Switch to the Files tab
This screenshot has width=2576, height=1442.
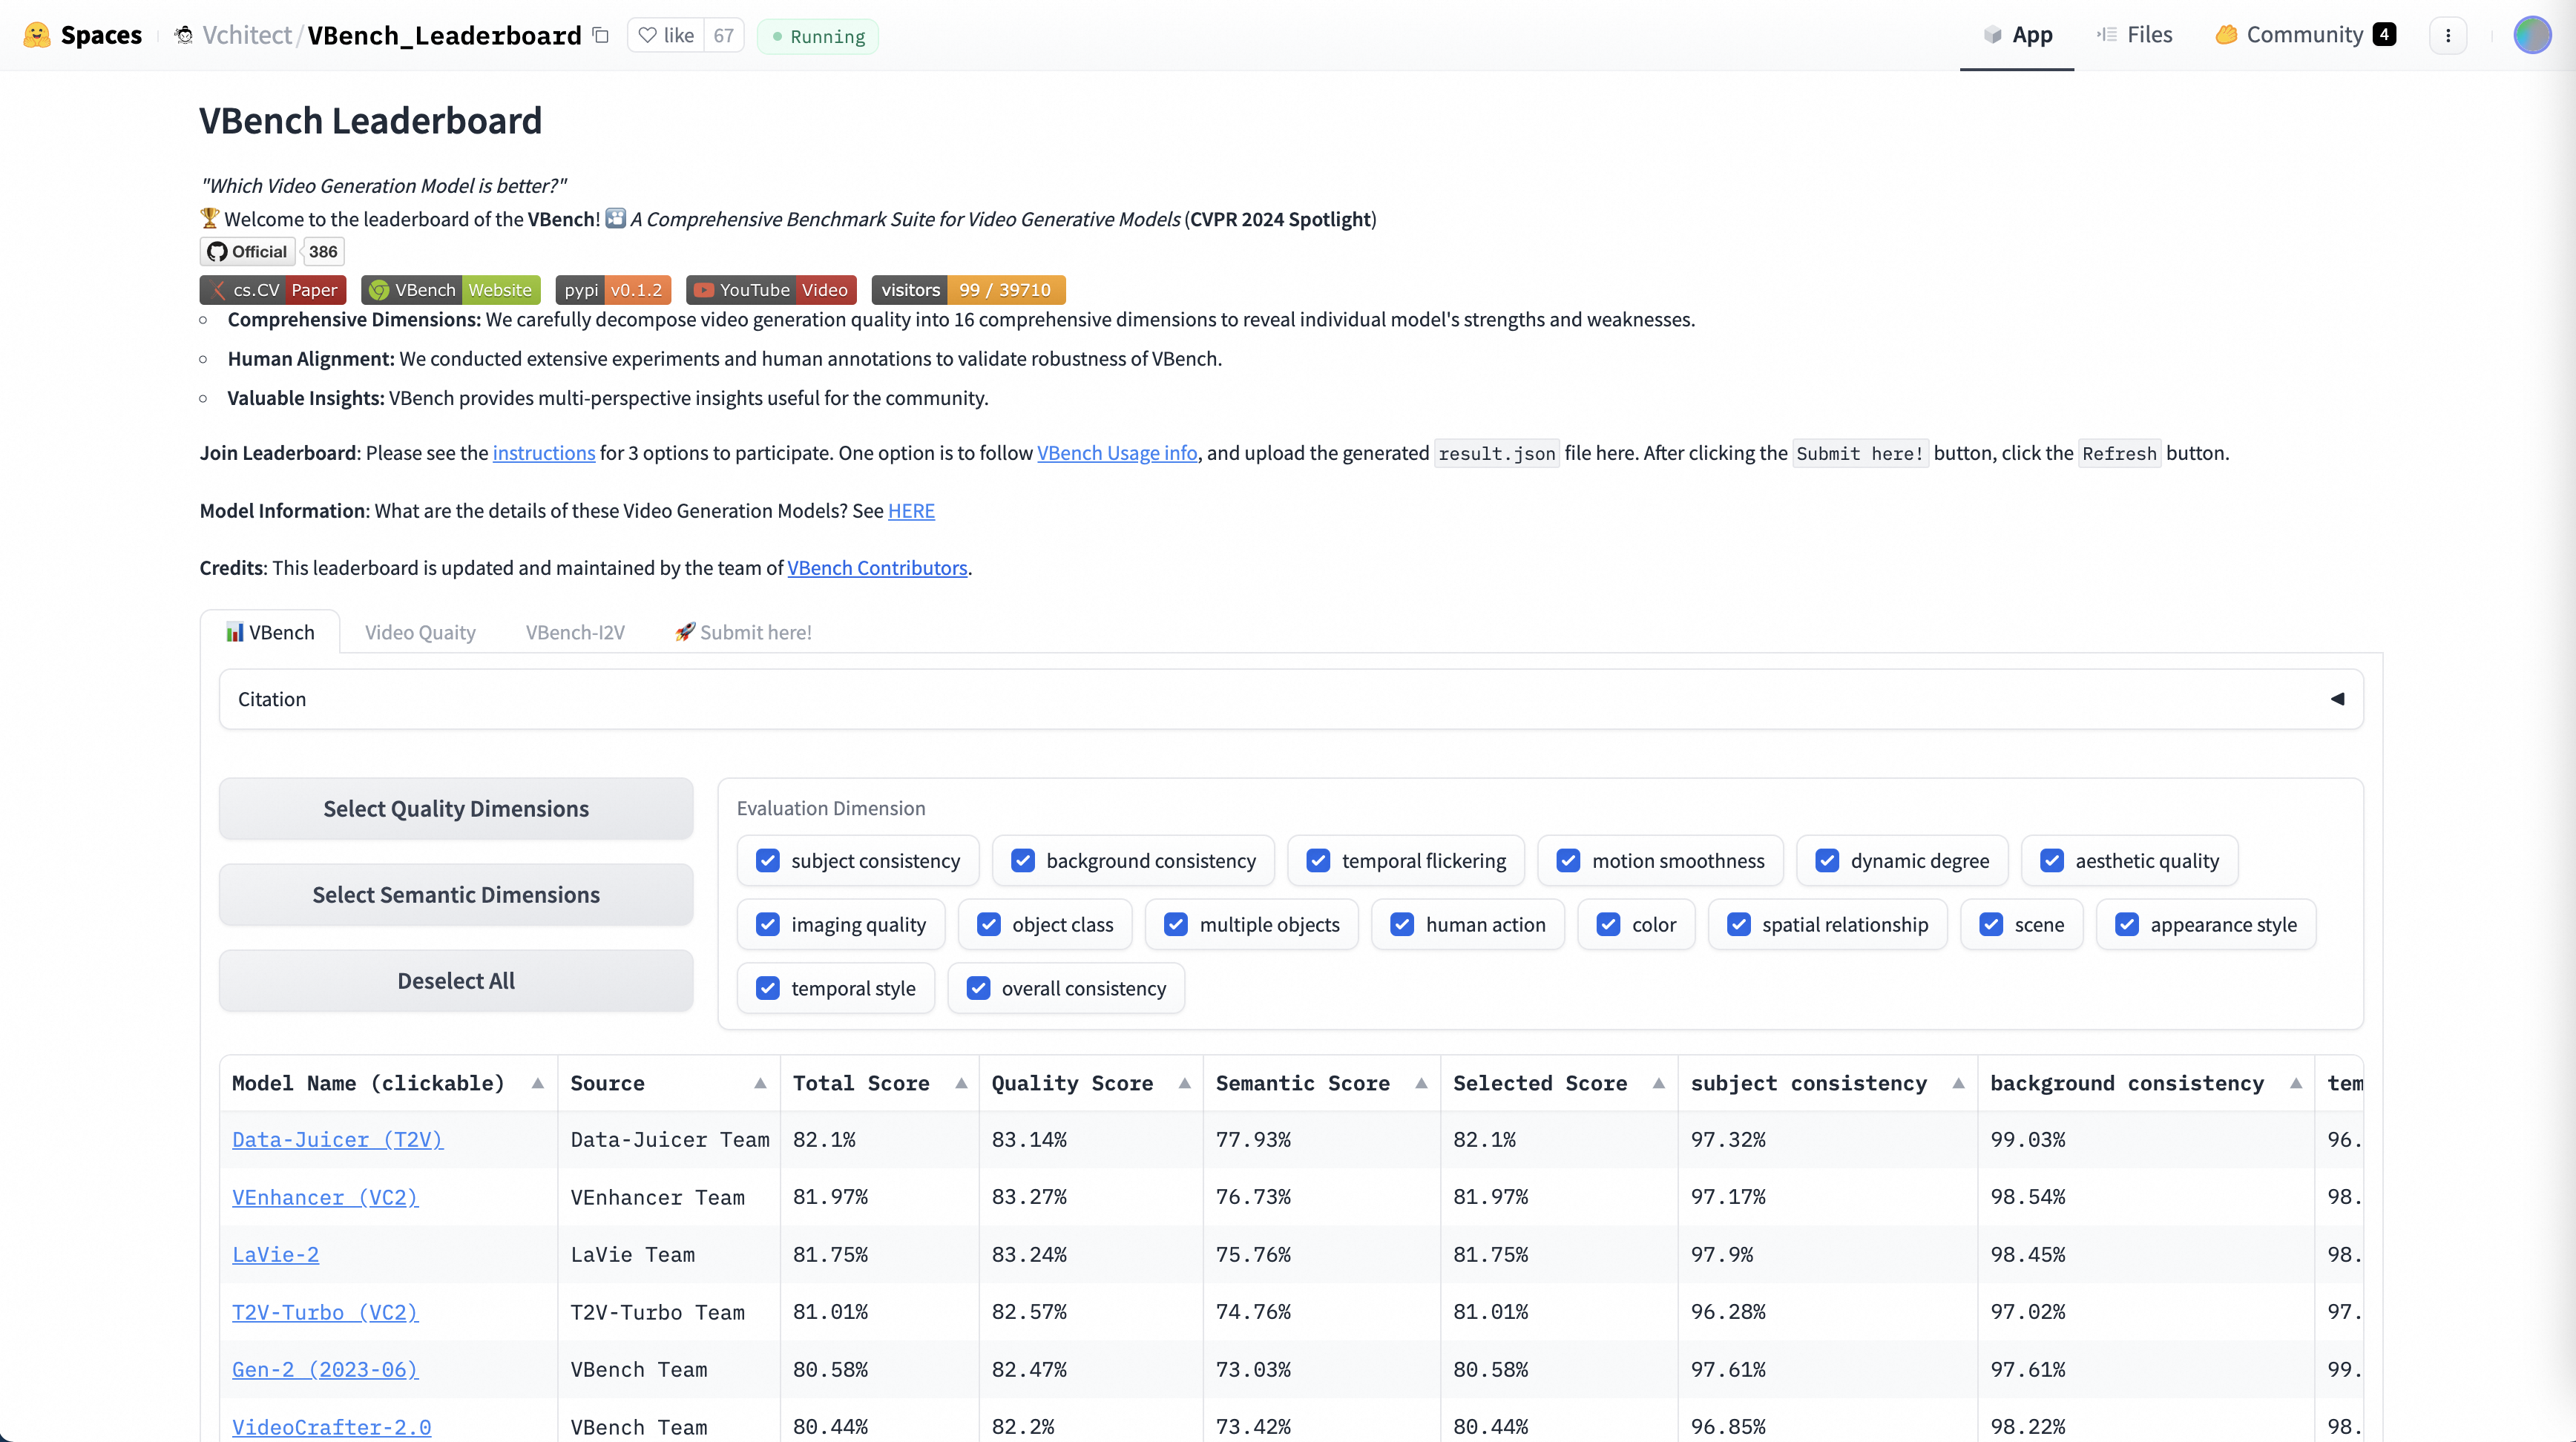coord(2134,35)
